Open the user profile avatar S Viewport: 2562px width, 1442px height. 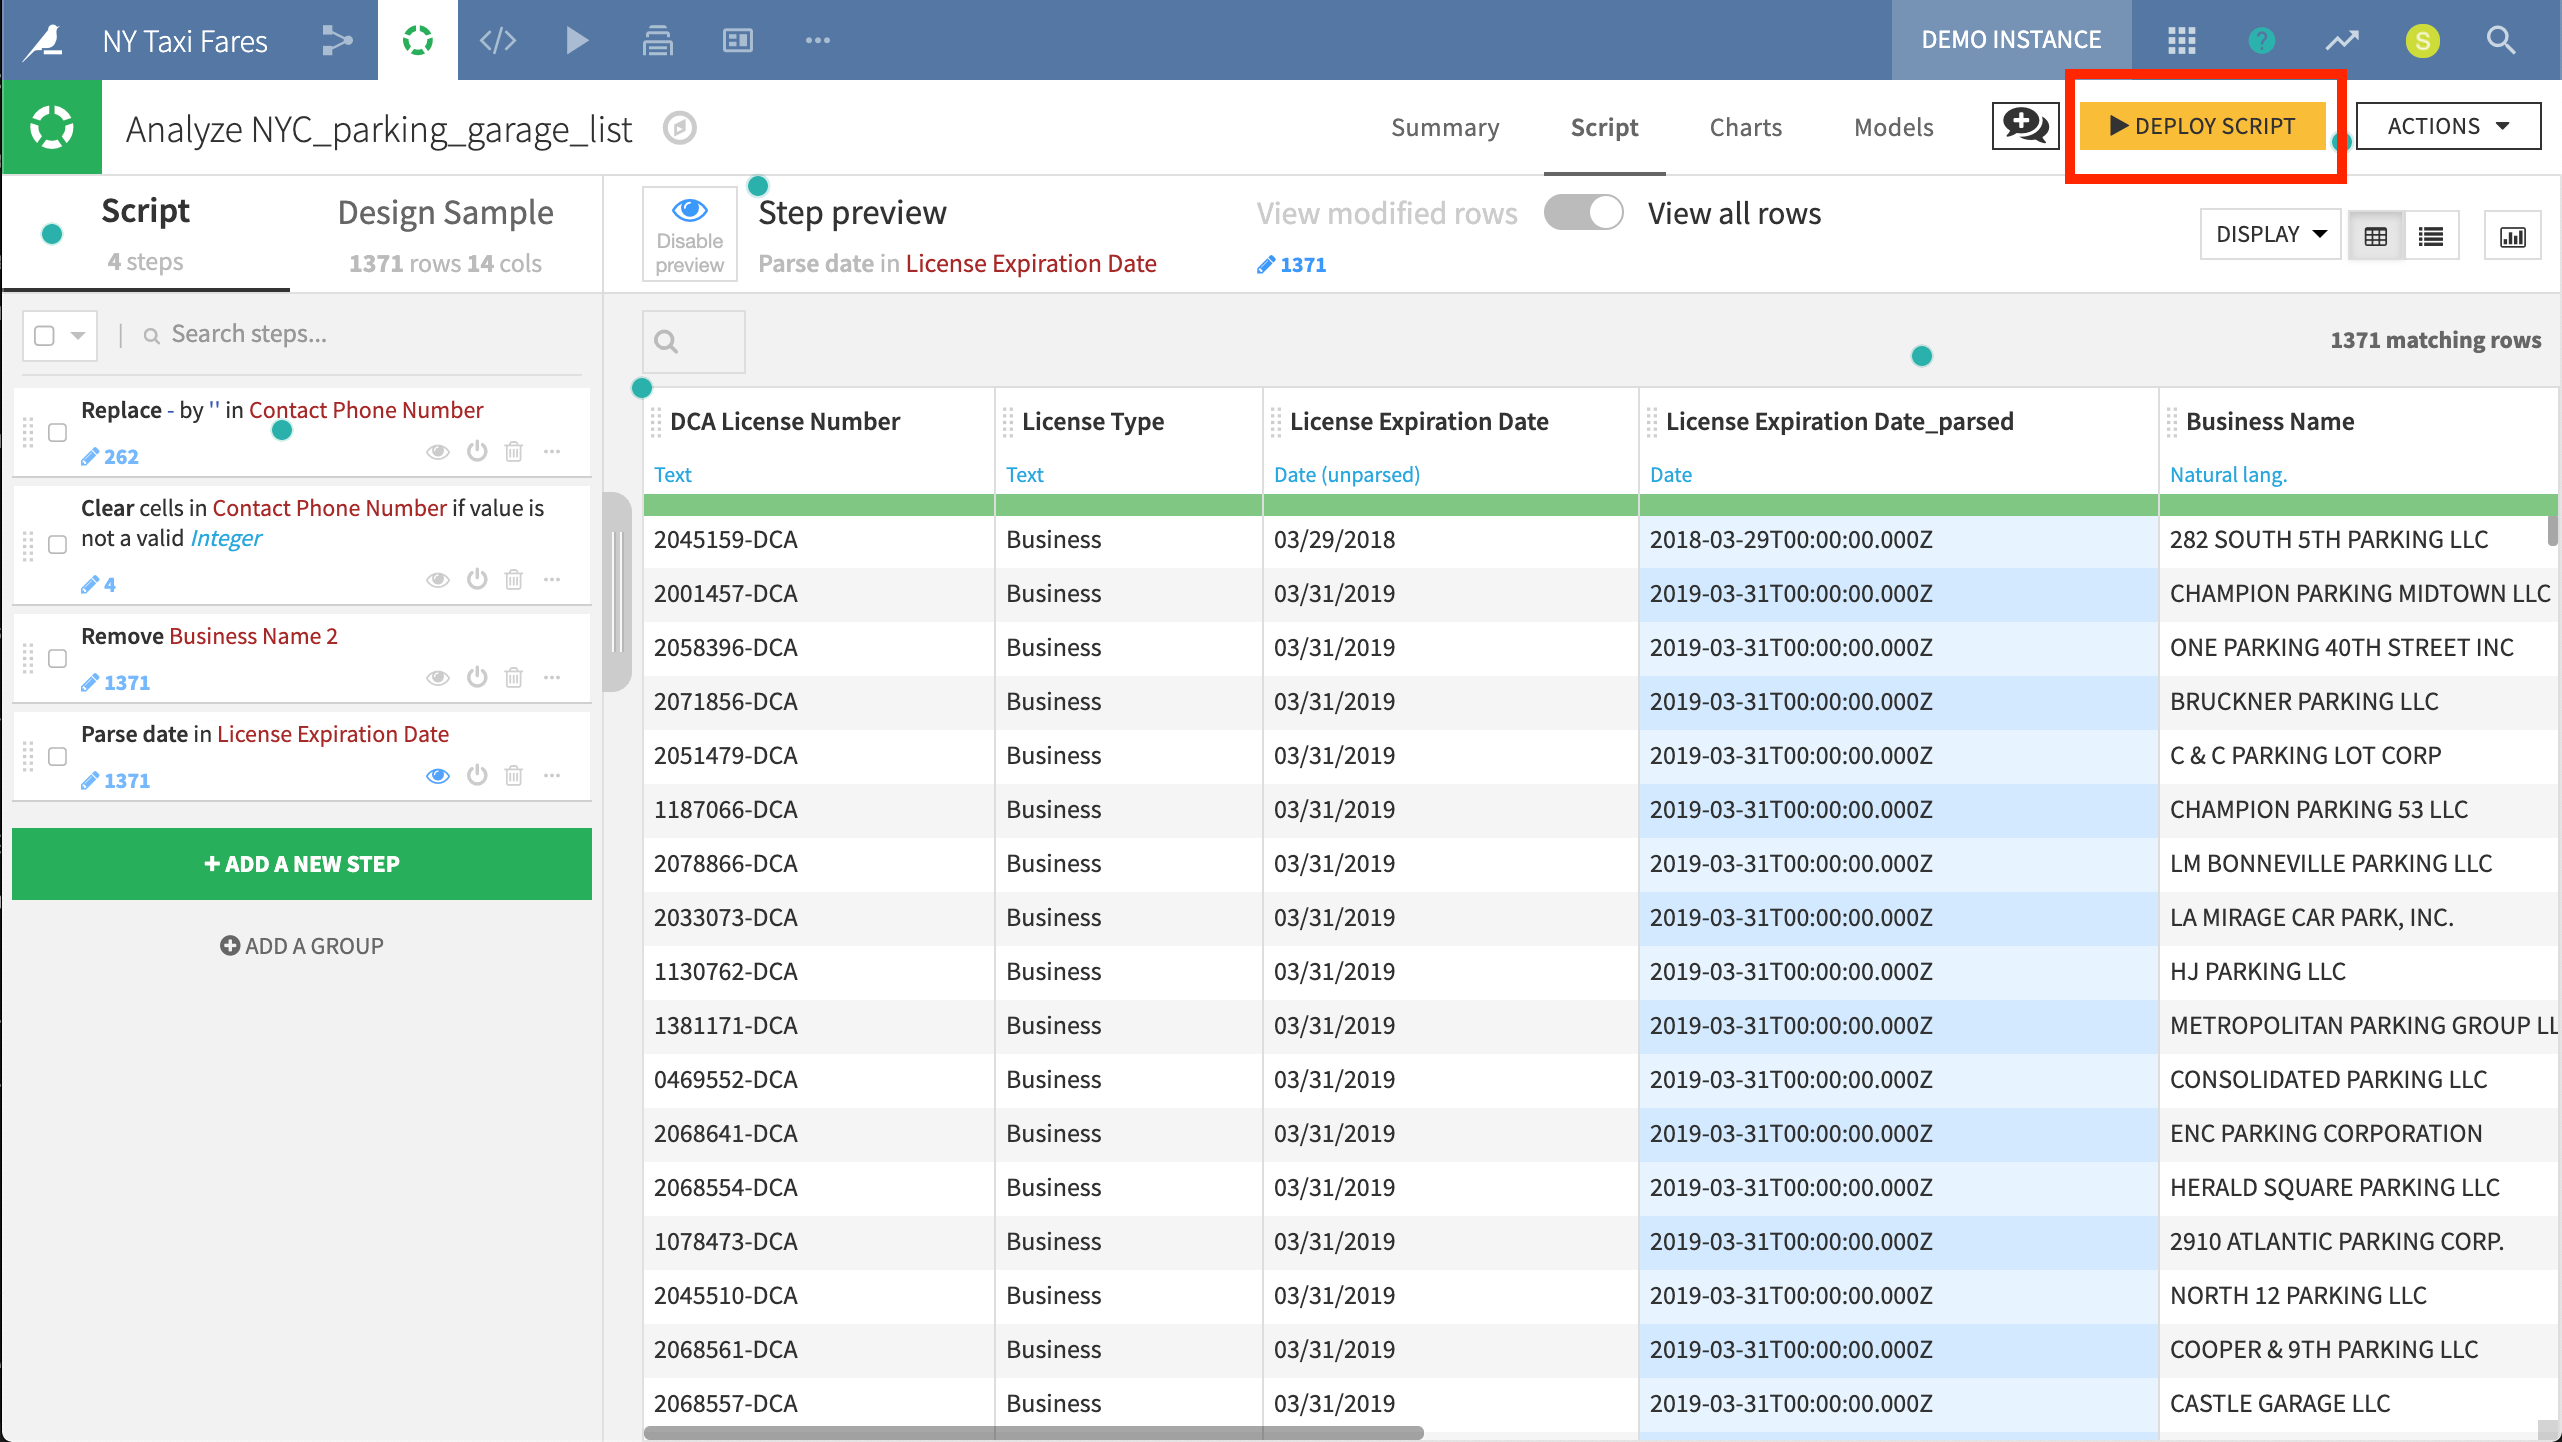(2422, 40)
